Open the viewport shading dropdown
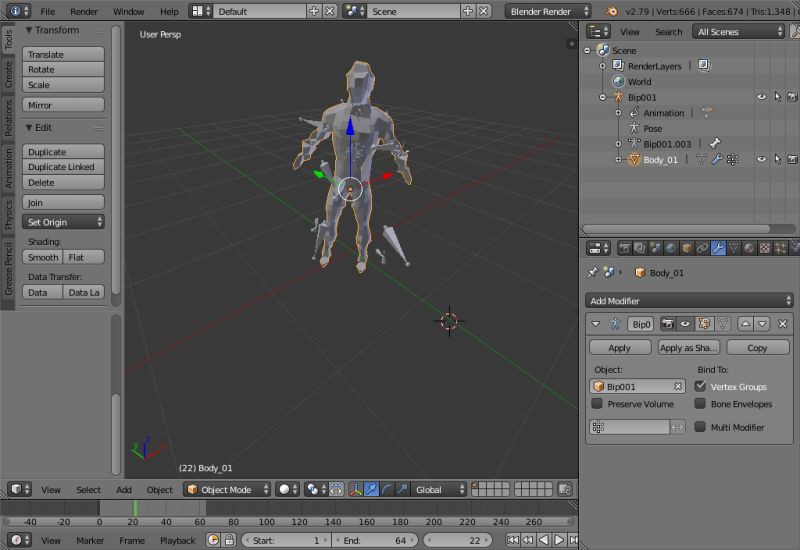 click(287, 489)
